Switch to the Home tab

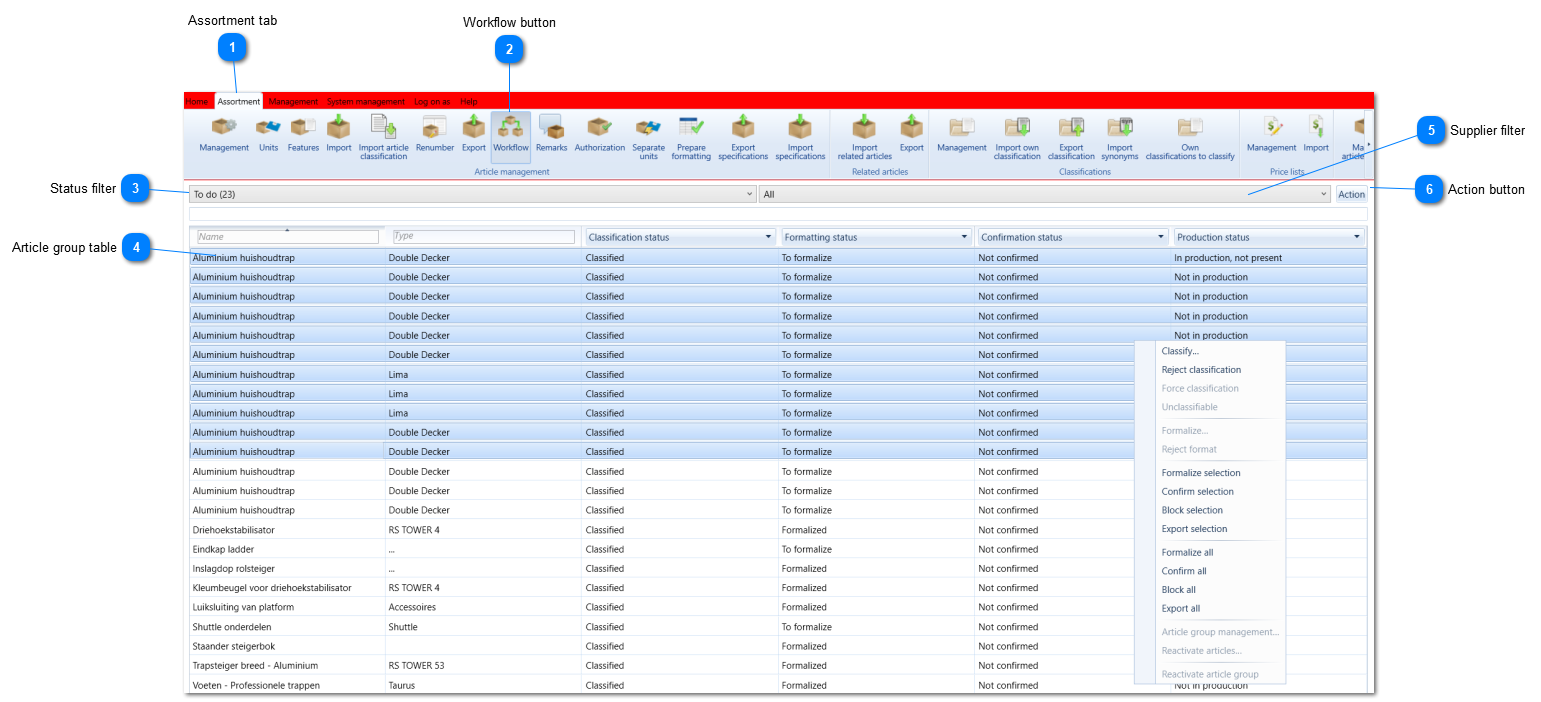(x=197, y=101)
